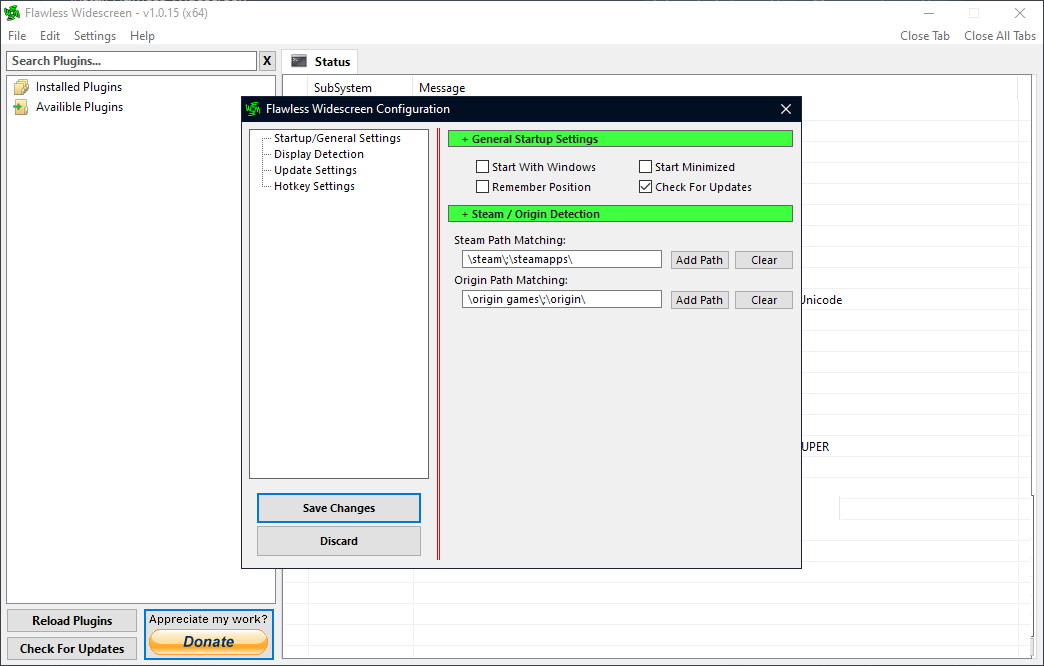Select Availible Plugins tree label

coord(79,107)
